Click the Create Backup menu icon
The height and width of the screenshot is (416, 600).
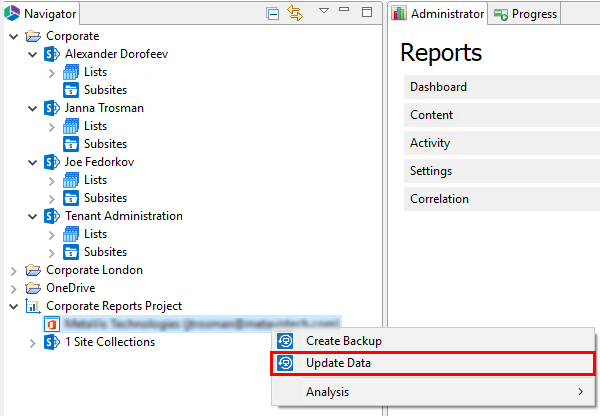pos(286,341)
